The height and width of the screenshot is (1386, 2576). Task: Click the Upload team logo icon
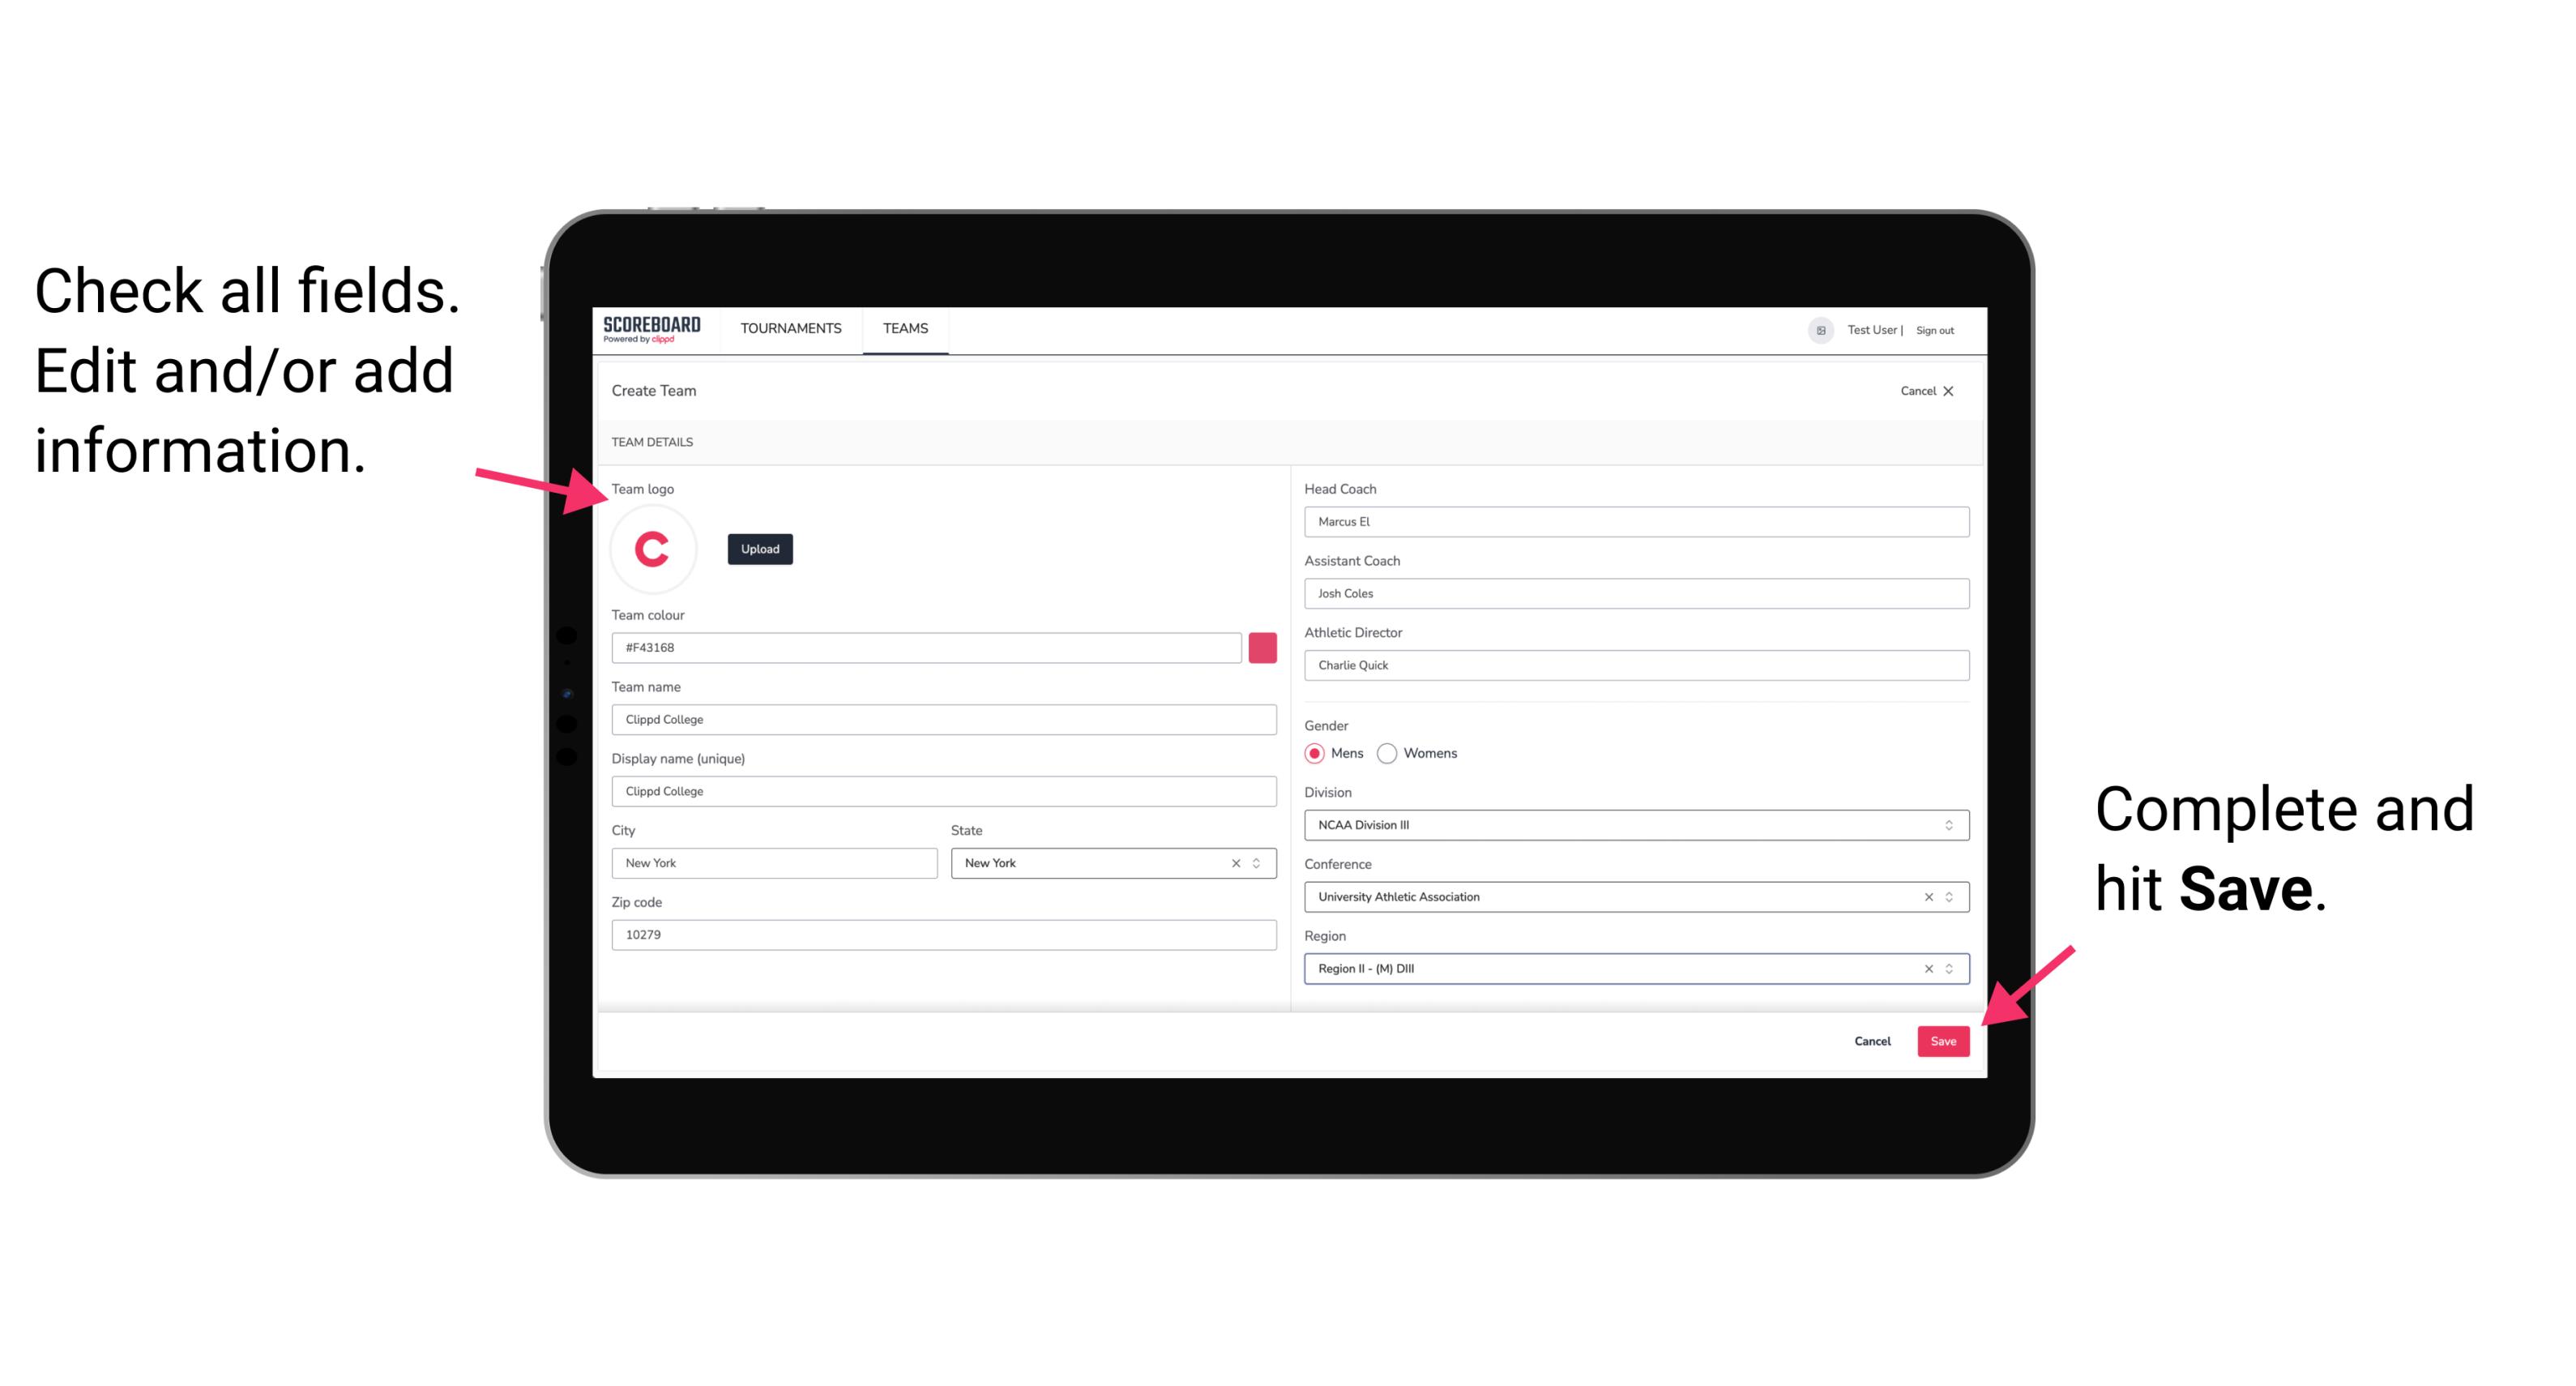point(758,550)
